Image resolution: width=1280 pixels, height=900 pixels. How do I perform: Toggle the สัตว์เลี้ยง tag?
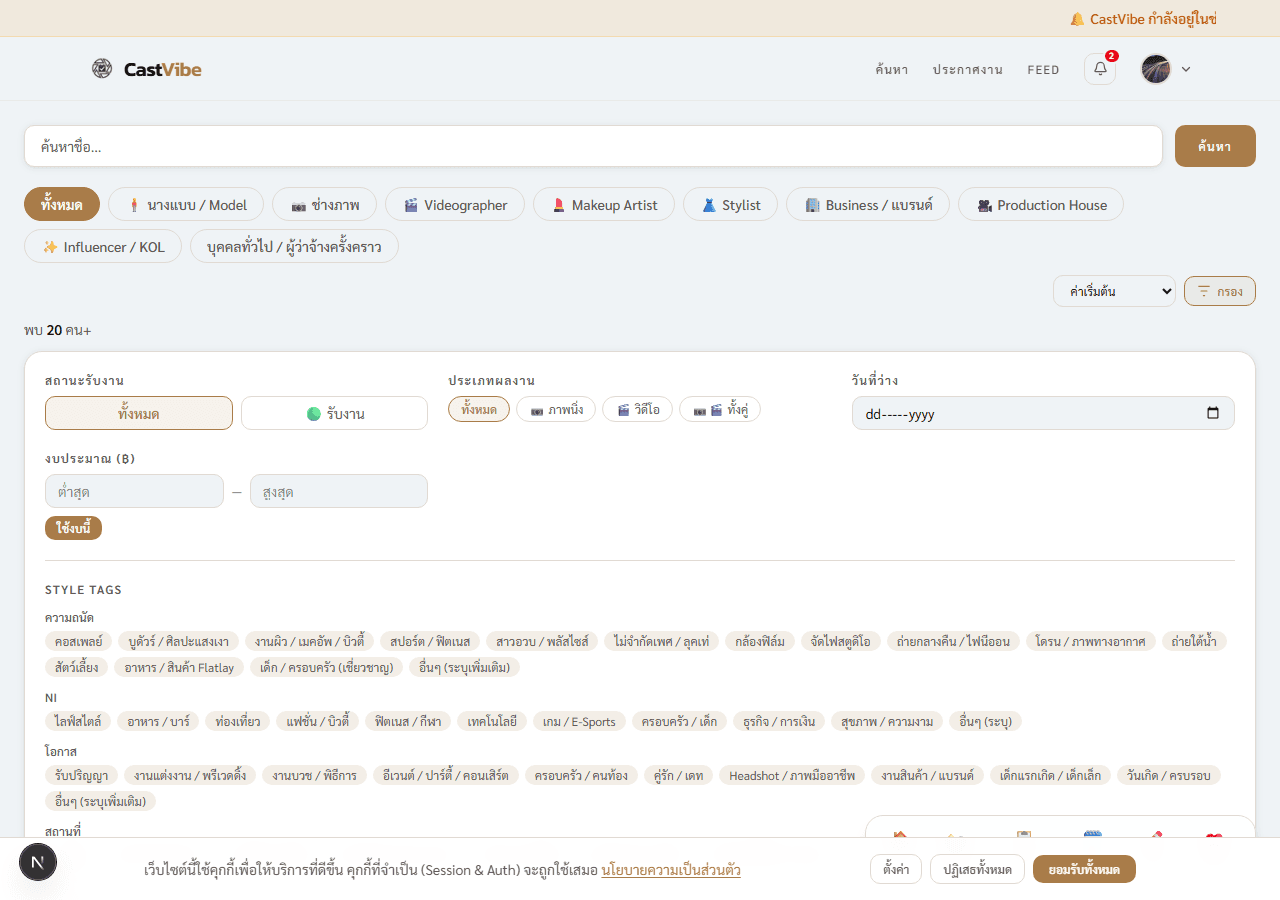tap(76, 667)
